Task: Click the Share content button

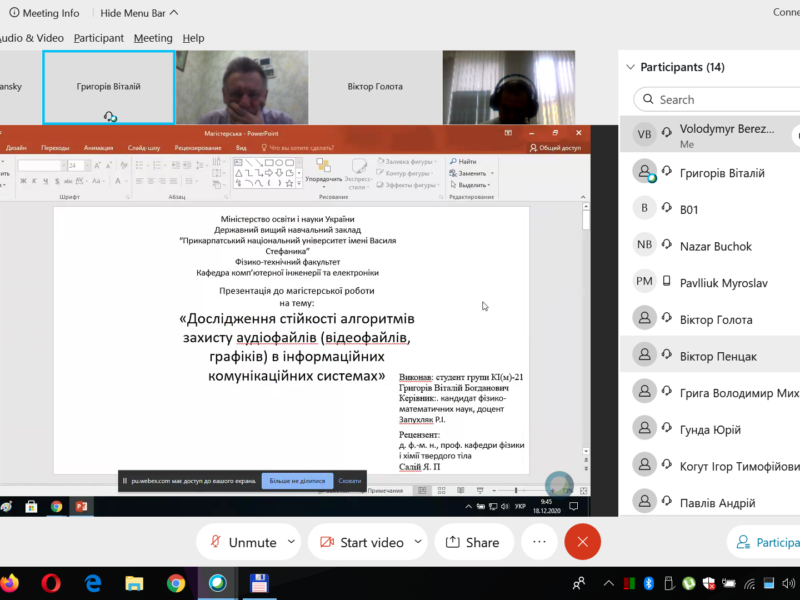Action: pos(473,542)
